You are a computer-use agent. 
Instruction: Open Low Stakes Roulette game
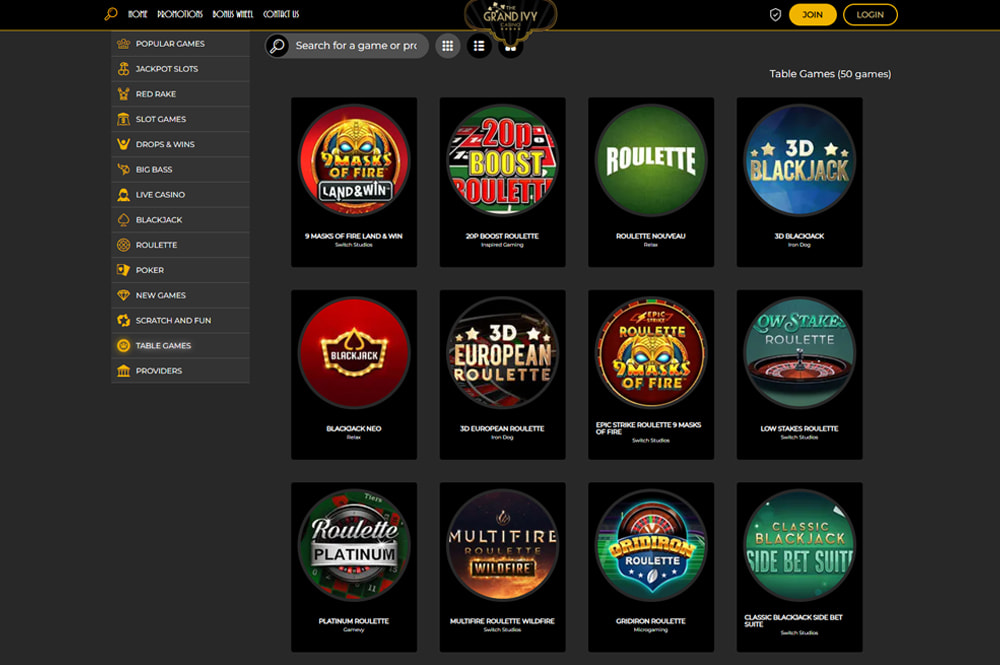(x=800, y=375)
